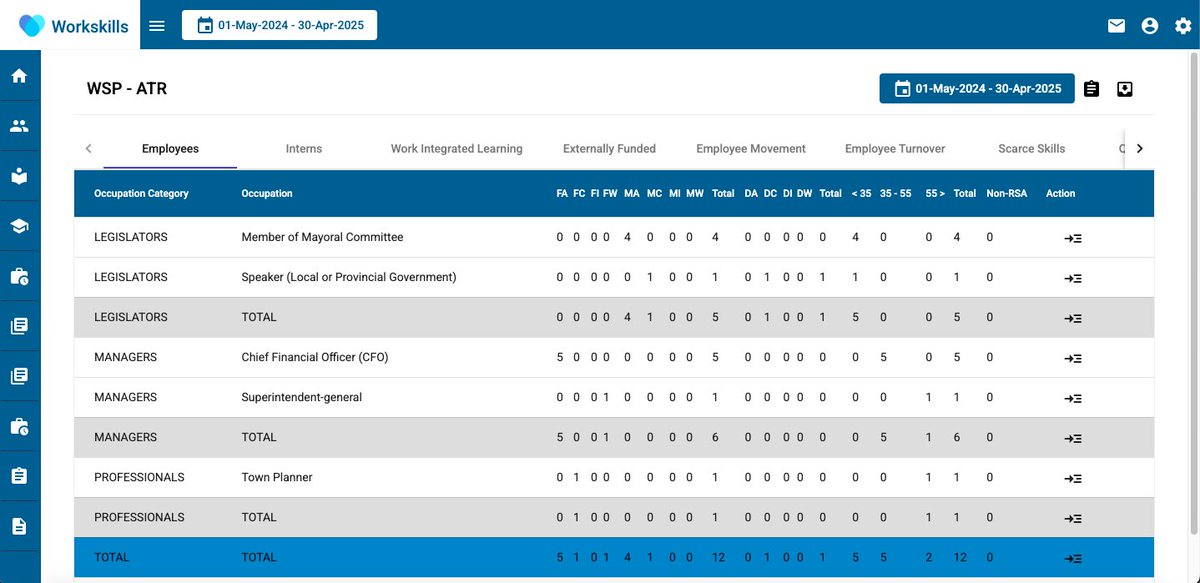Click the clipboard report icon beside date range
Image resolution: width=1200 pixels, height=583 pixels.
point(1092,89)
